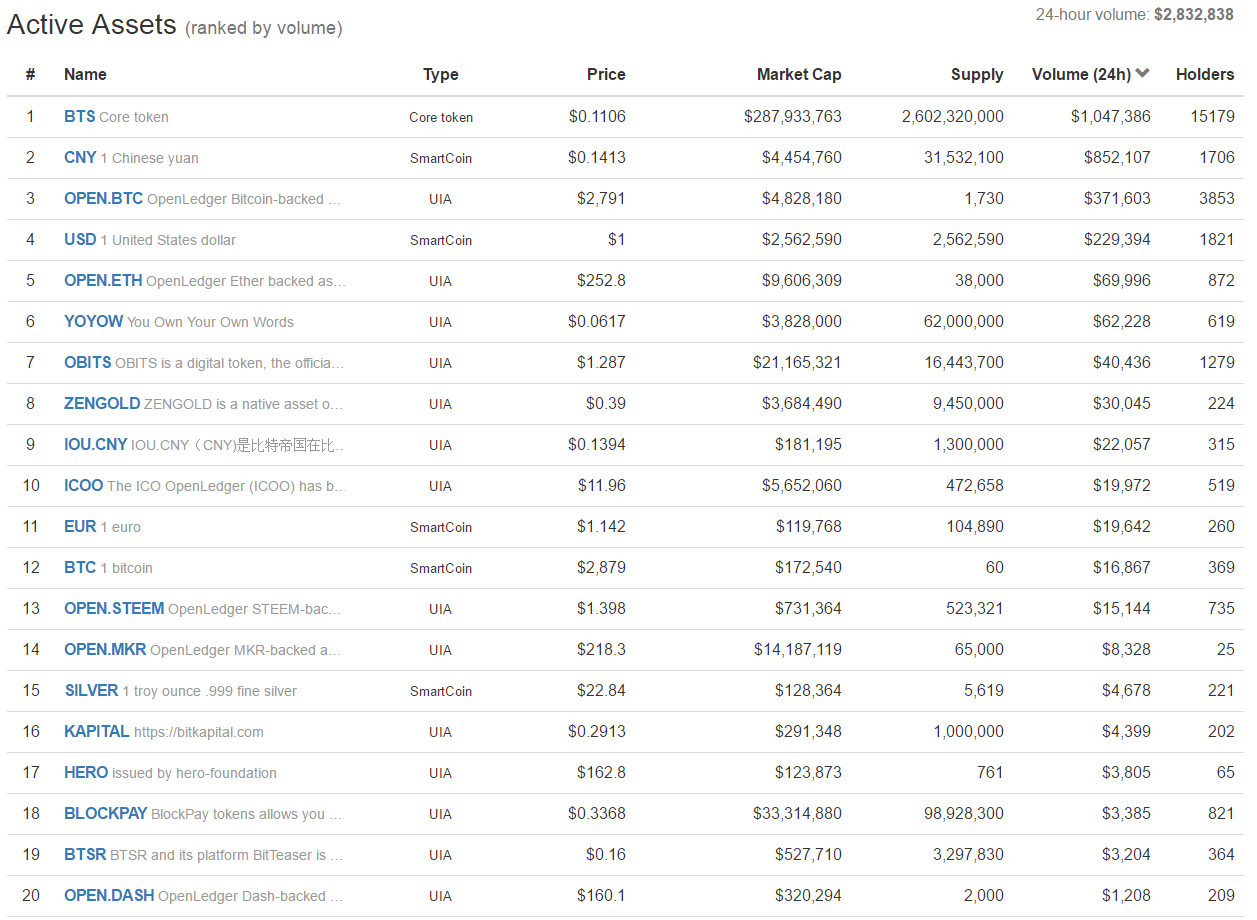The image size is (1257, 920).
Task: Sort by the Type column header
Action: point(441,75)
